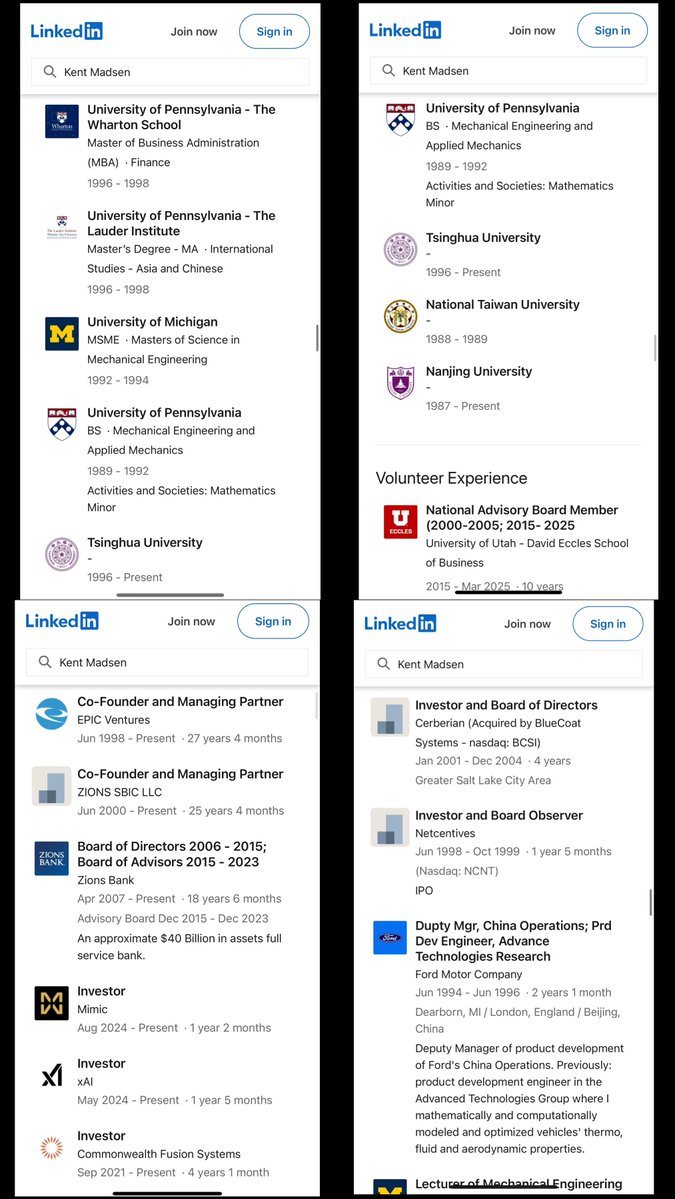Click the xAI logo
This screenshot has height=1199, width=675.
[51, 1076]
